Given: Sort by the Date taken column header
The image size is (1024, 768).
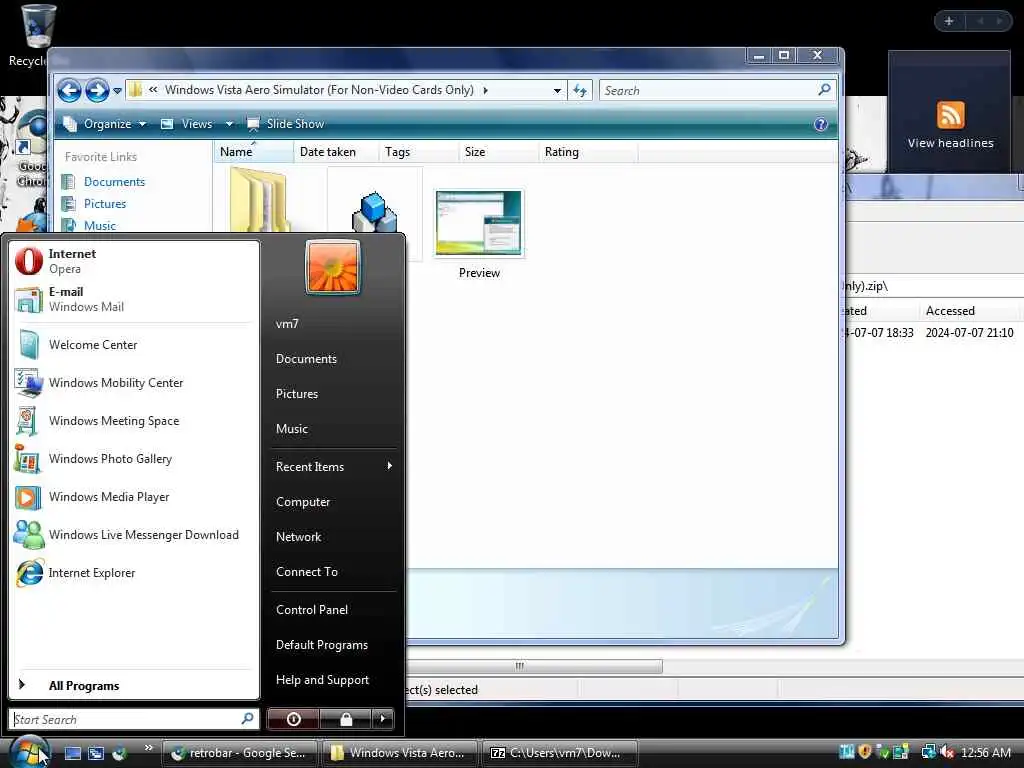Looking at the screenshot, I should 336,152.
